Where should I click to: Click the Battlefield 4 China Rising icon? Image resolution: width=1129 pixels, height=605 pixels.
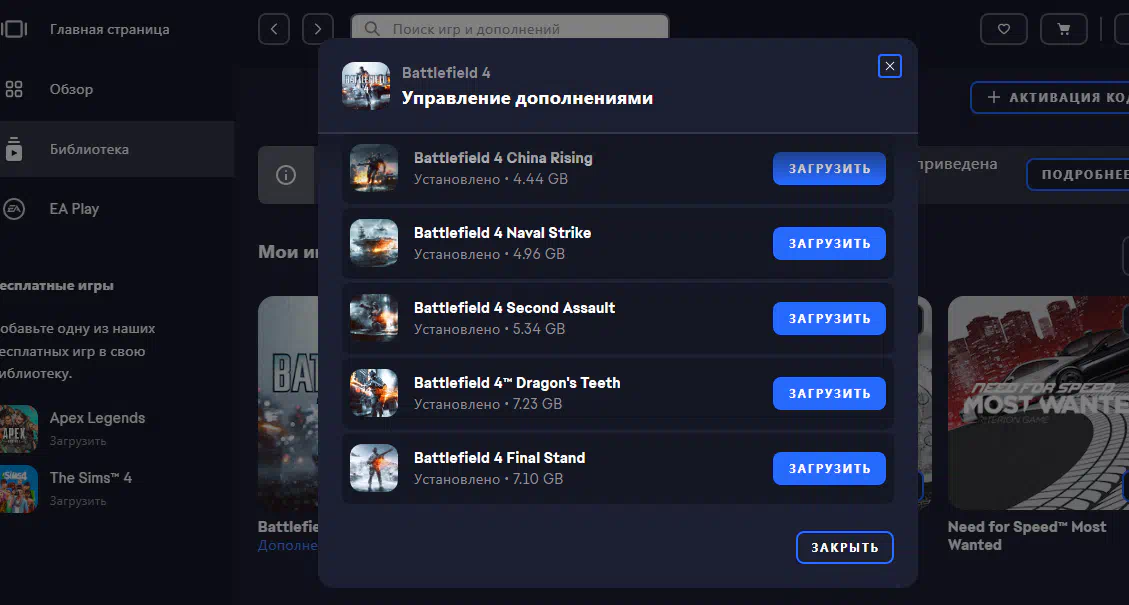[x=374, y=168]
